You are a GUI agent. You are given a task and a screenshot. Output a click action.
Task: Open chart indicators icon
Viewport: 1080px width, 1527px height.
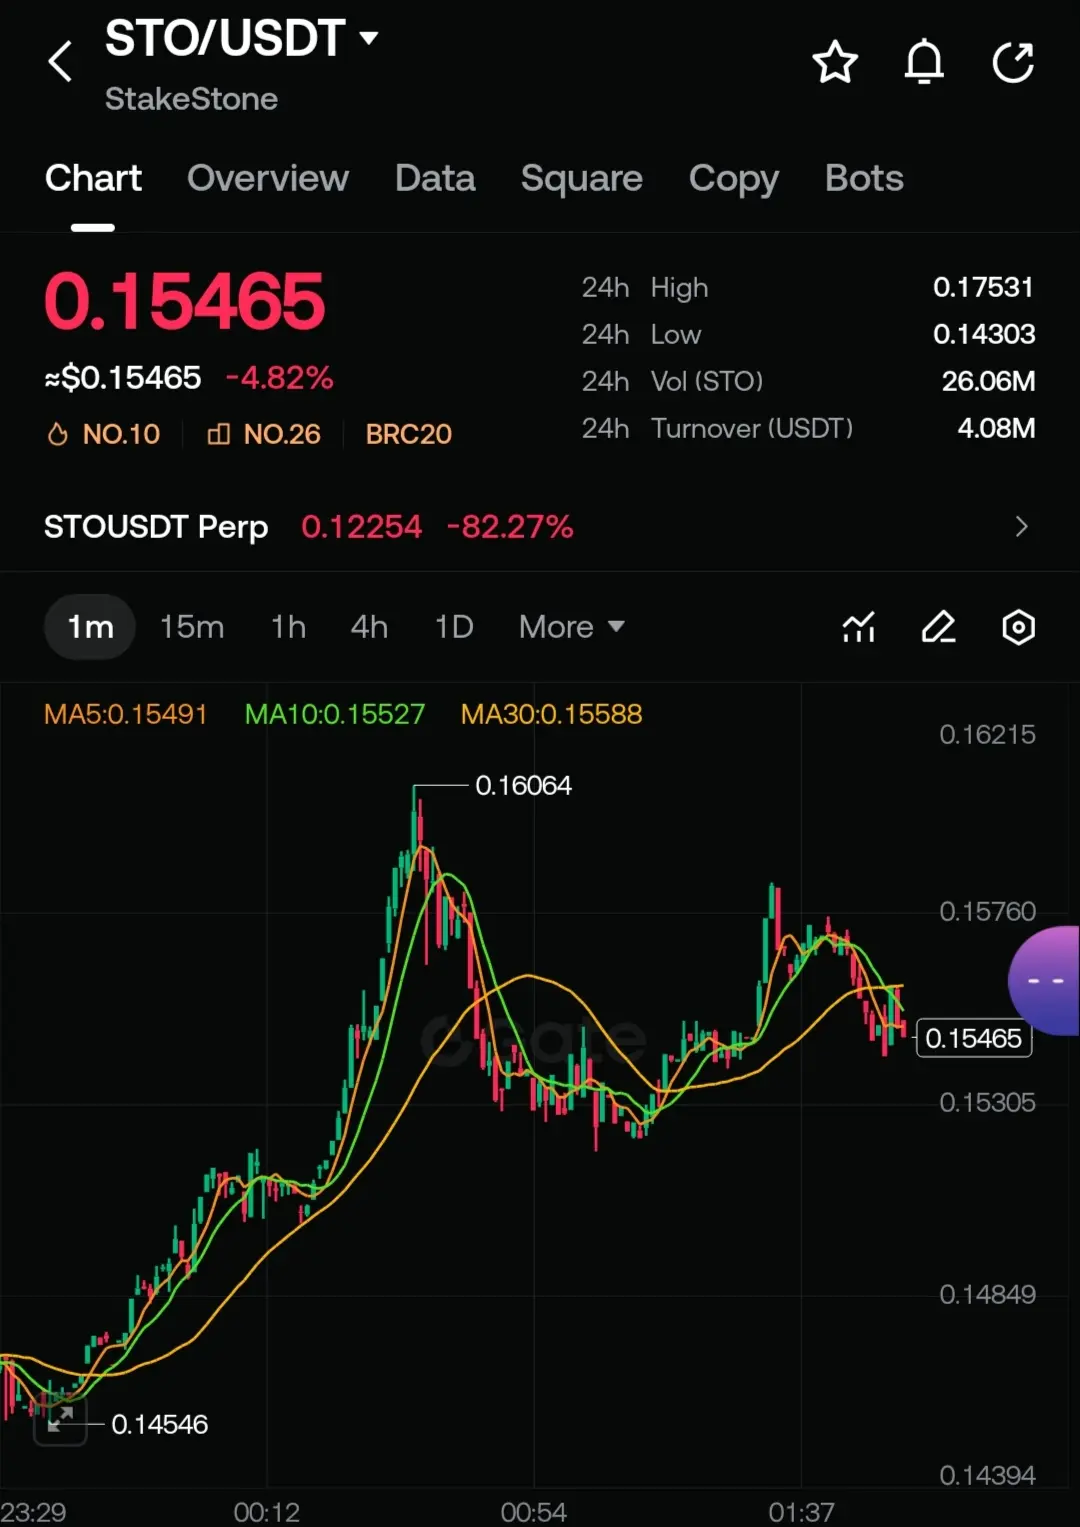click(859, 627)
